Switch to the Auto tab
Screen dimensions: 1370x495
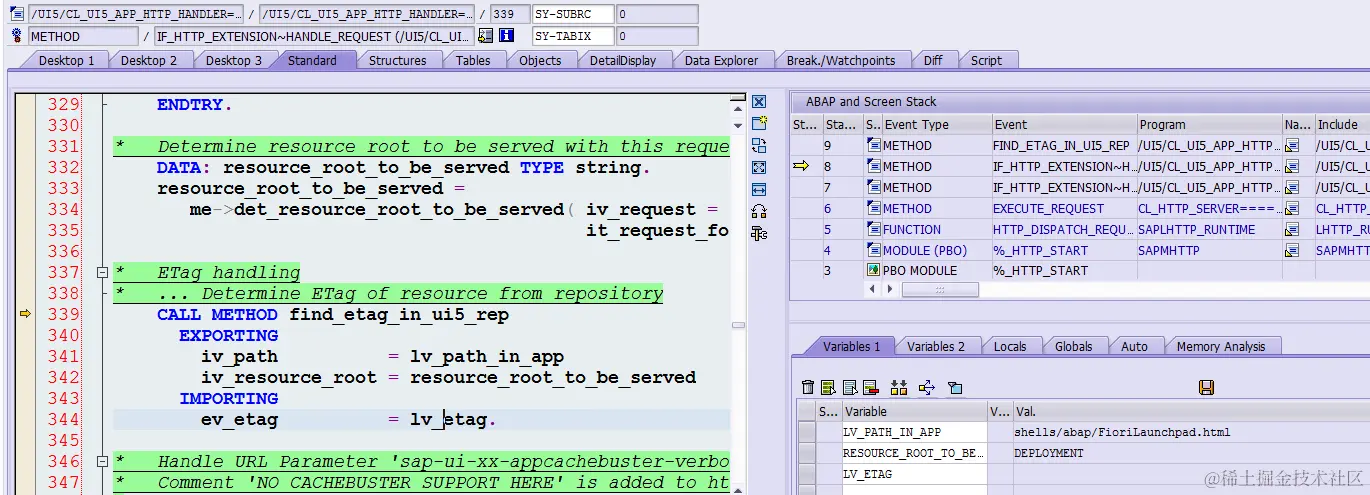[1135, 346]
